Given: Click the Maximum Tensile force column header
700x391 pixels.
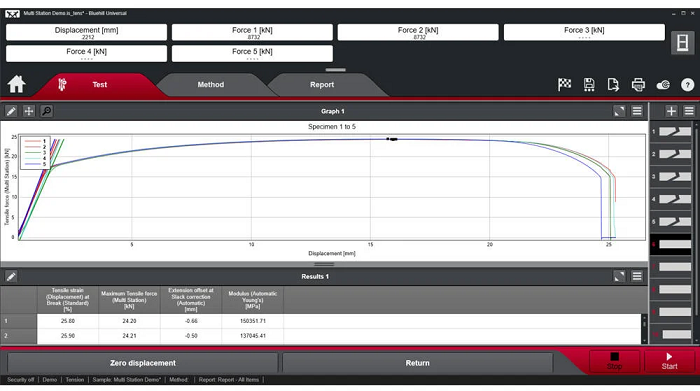Looking at the screenshot, I should tap(129, 300).
